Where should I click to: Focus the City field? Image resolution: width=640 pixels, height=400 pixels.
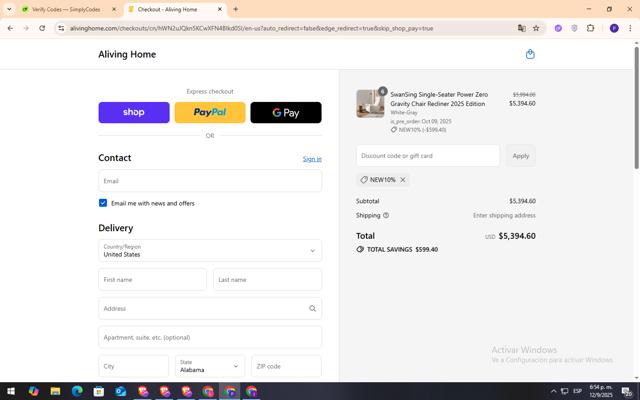pos(133,366)
